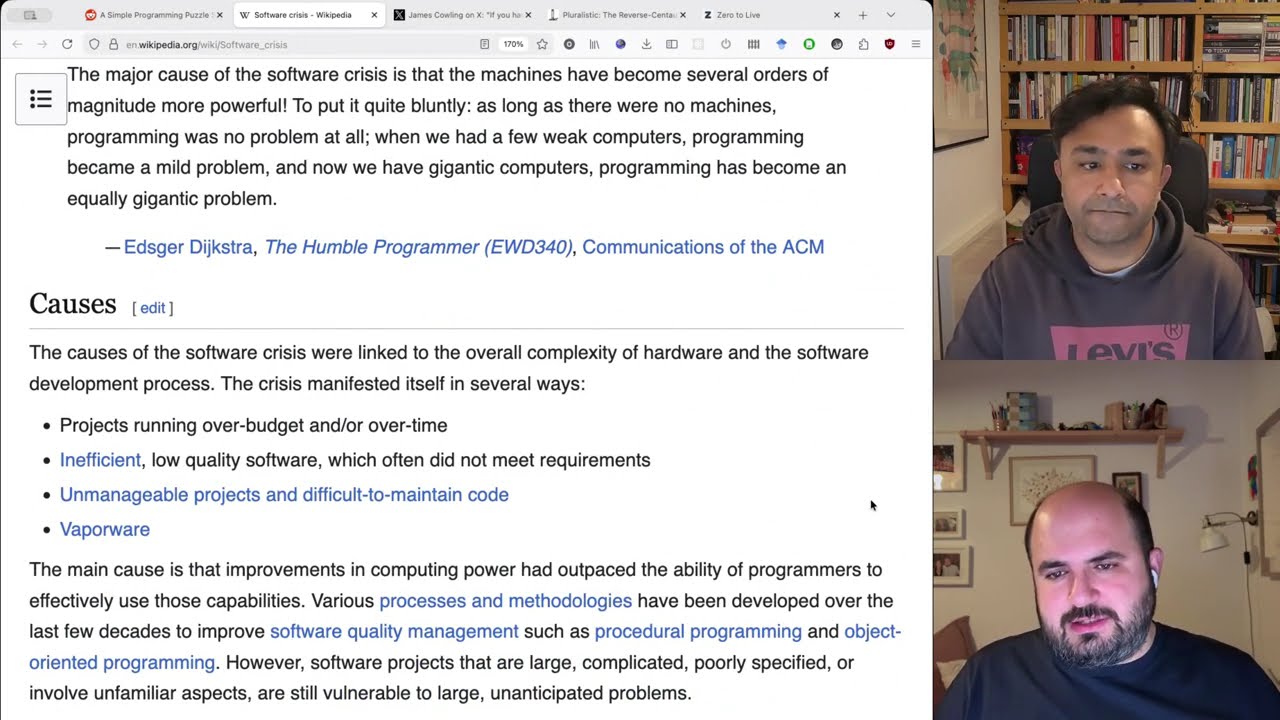The image size is (1280, 720).
Task: Open procedural programming link
Action: (x=698, y=632)
